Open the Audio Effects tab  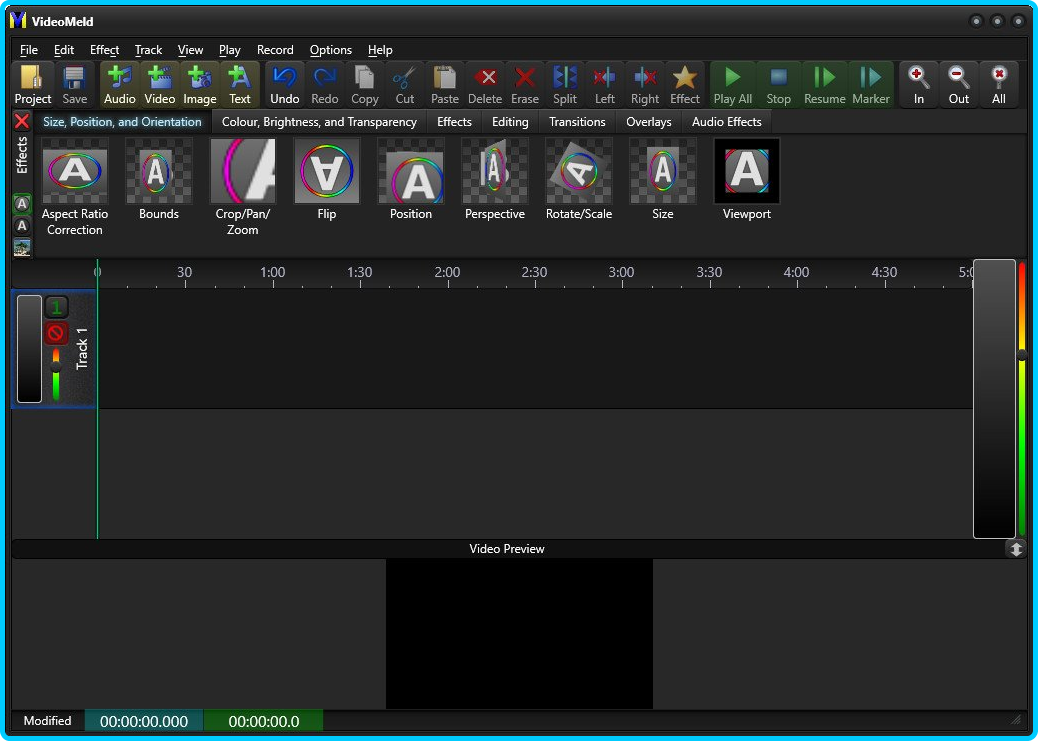(x=727, y=122)
